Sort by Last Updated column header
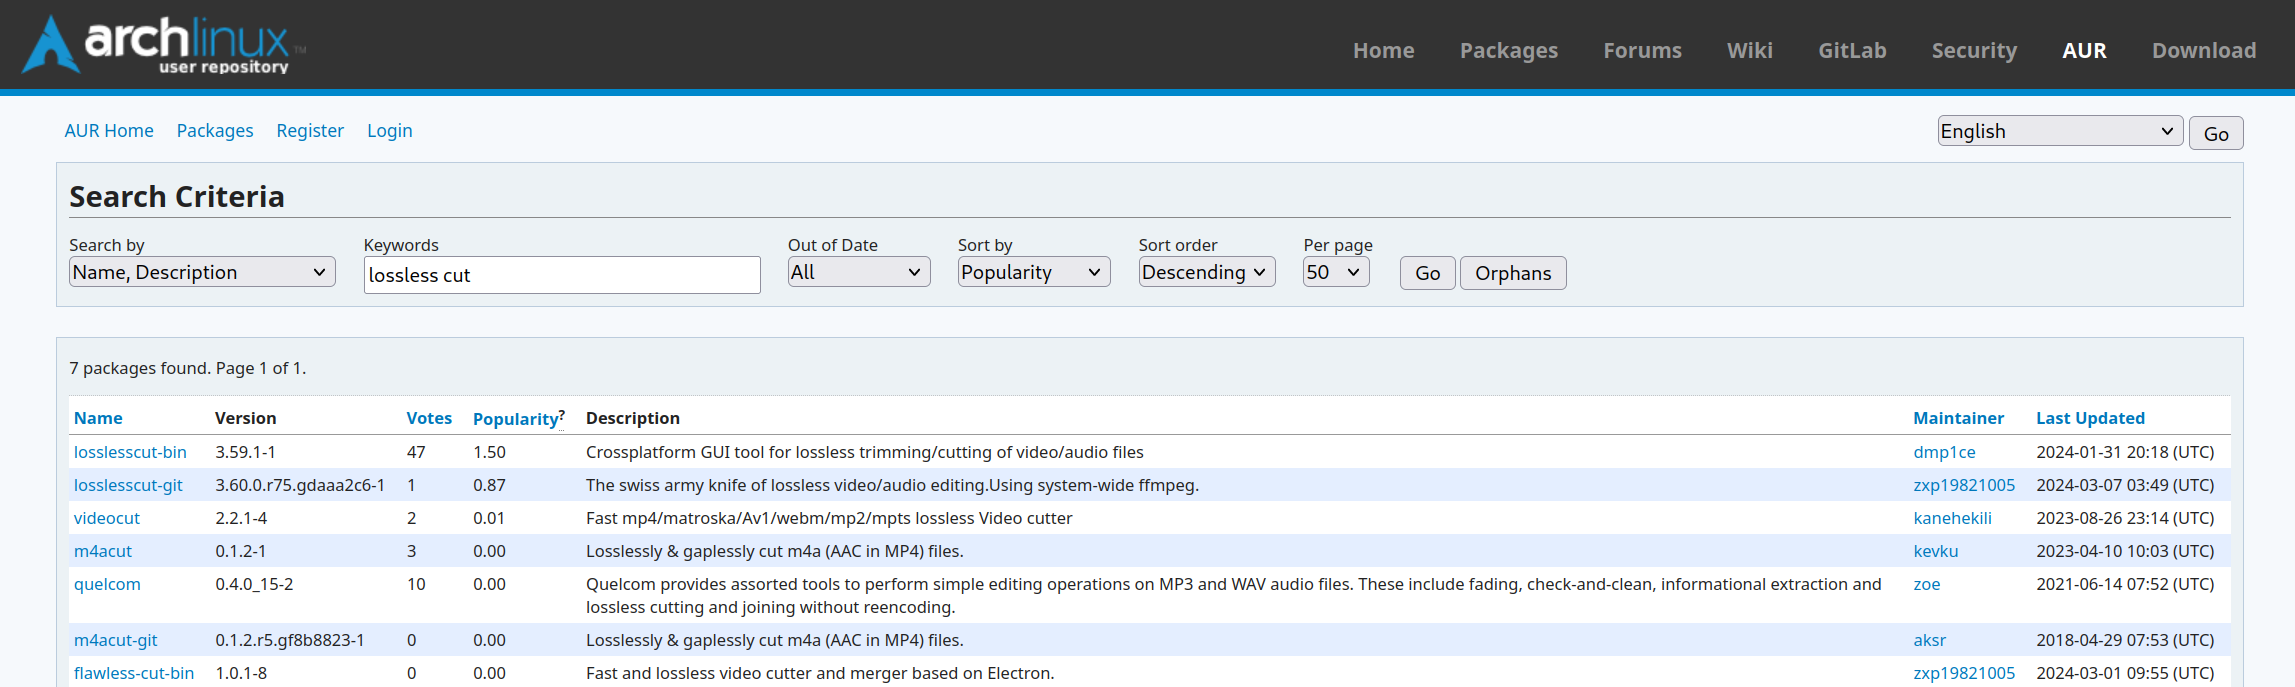The width and height of the screenshot is (2295, 687). pyautogui.click(x=2090, y=418)
